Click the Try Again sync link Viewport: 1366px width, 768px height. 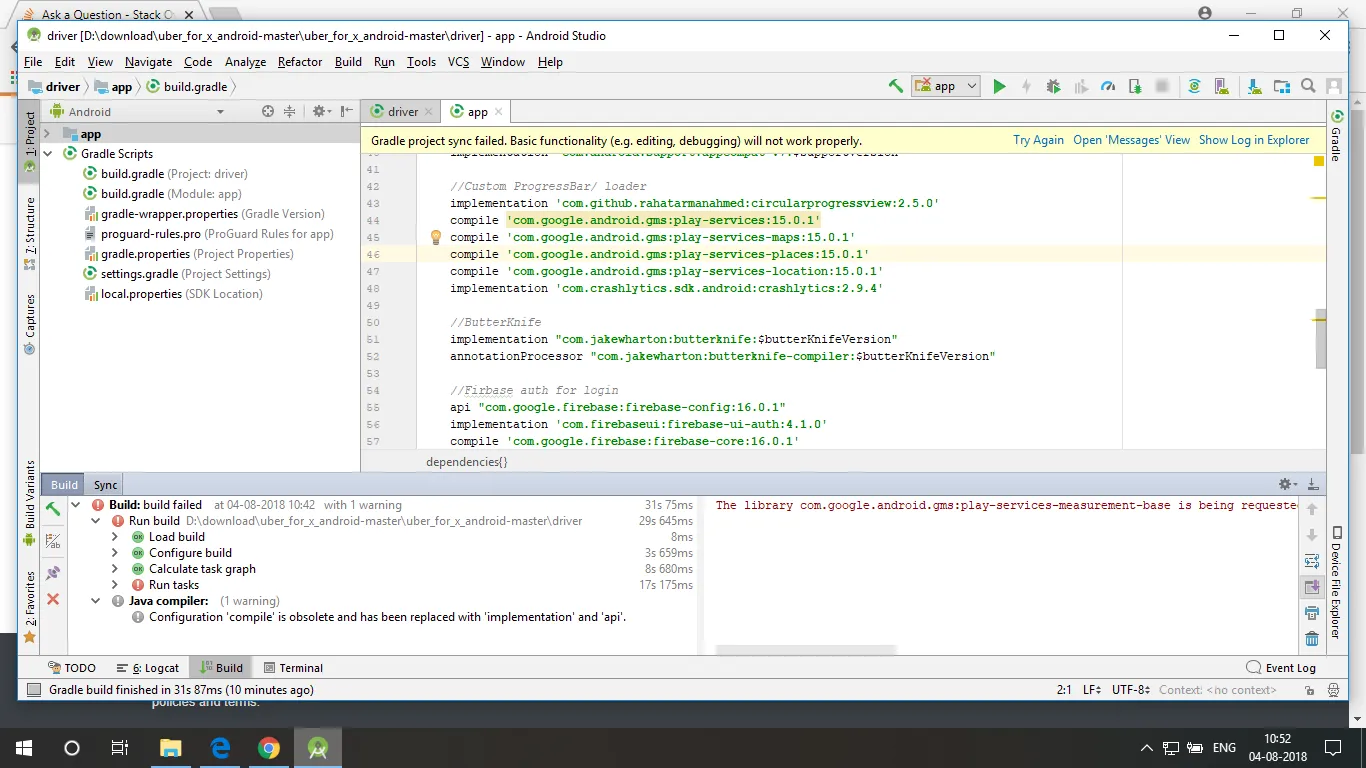click(x=1038, y=140)
